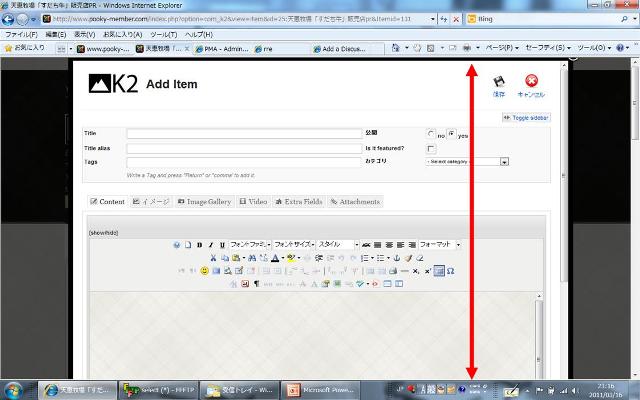Click the editor Help icon
Image resolution: width=640 pixels, height=400 pixels.
(176, 245)
